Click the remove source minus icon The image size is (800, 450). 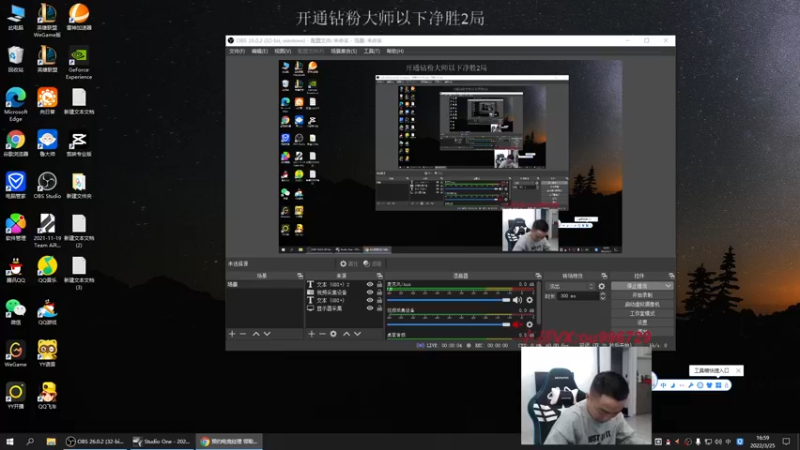[322, 334]
